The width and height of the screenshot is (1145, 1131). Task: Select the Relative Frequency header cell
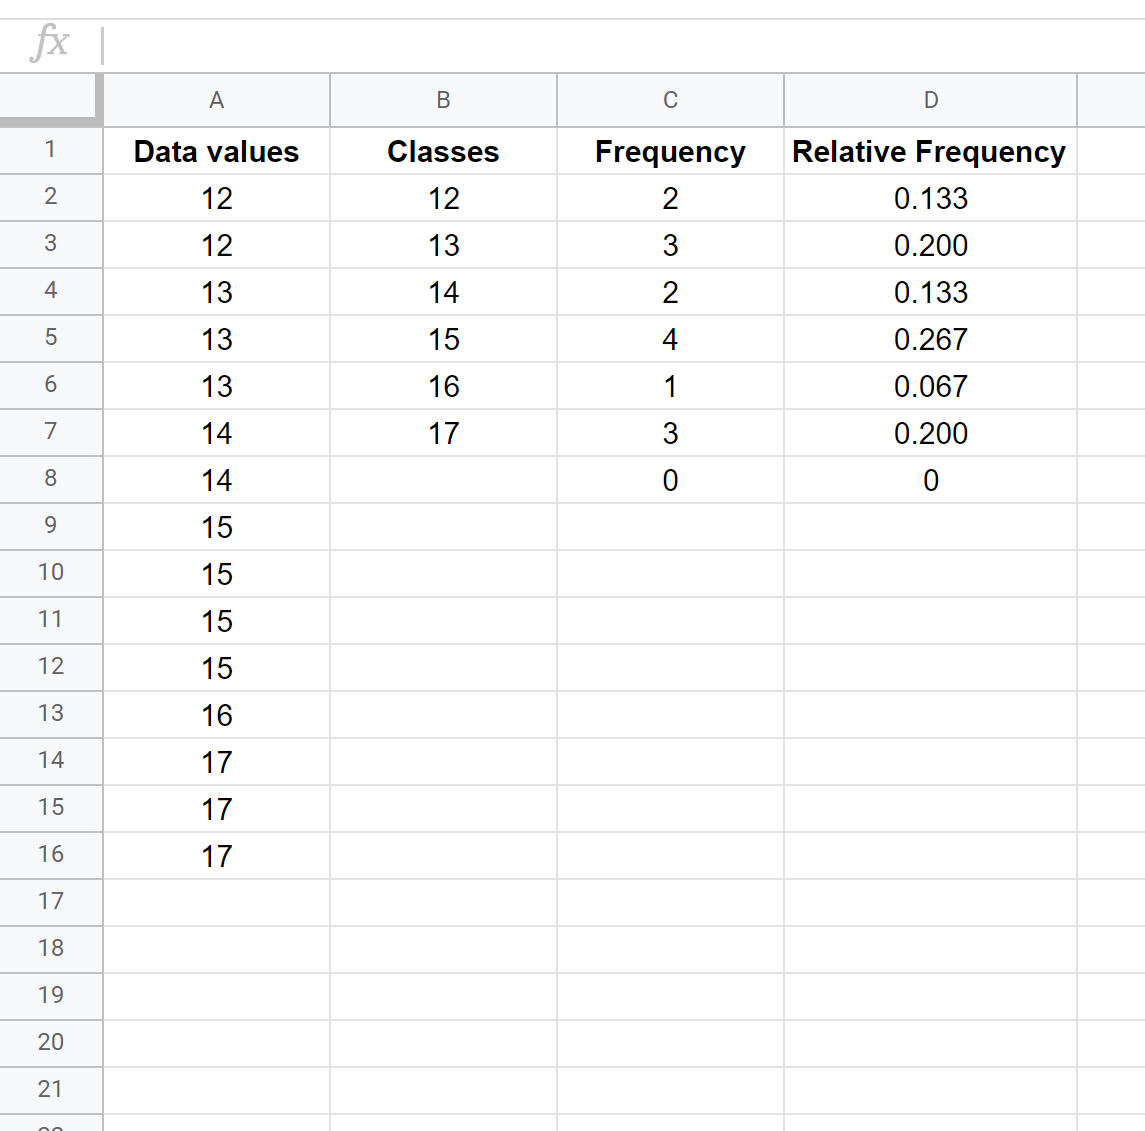[930, 151]
